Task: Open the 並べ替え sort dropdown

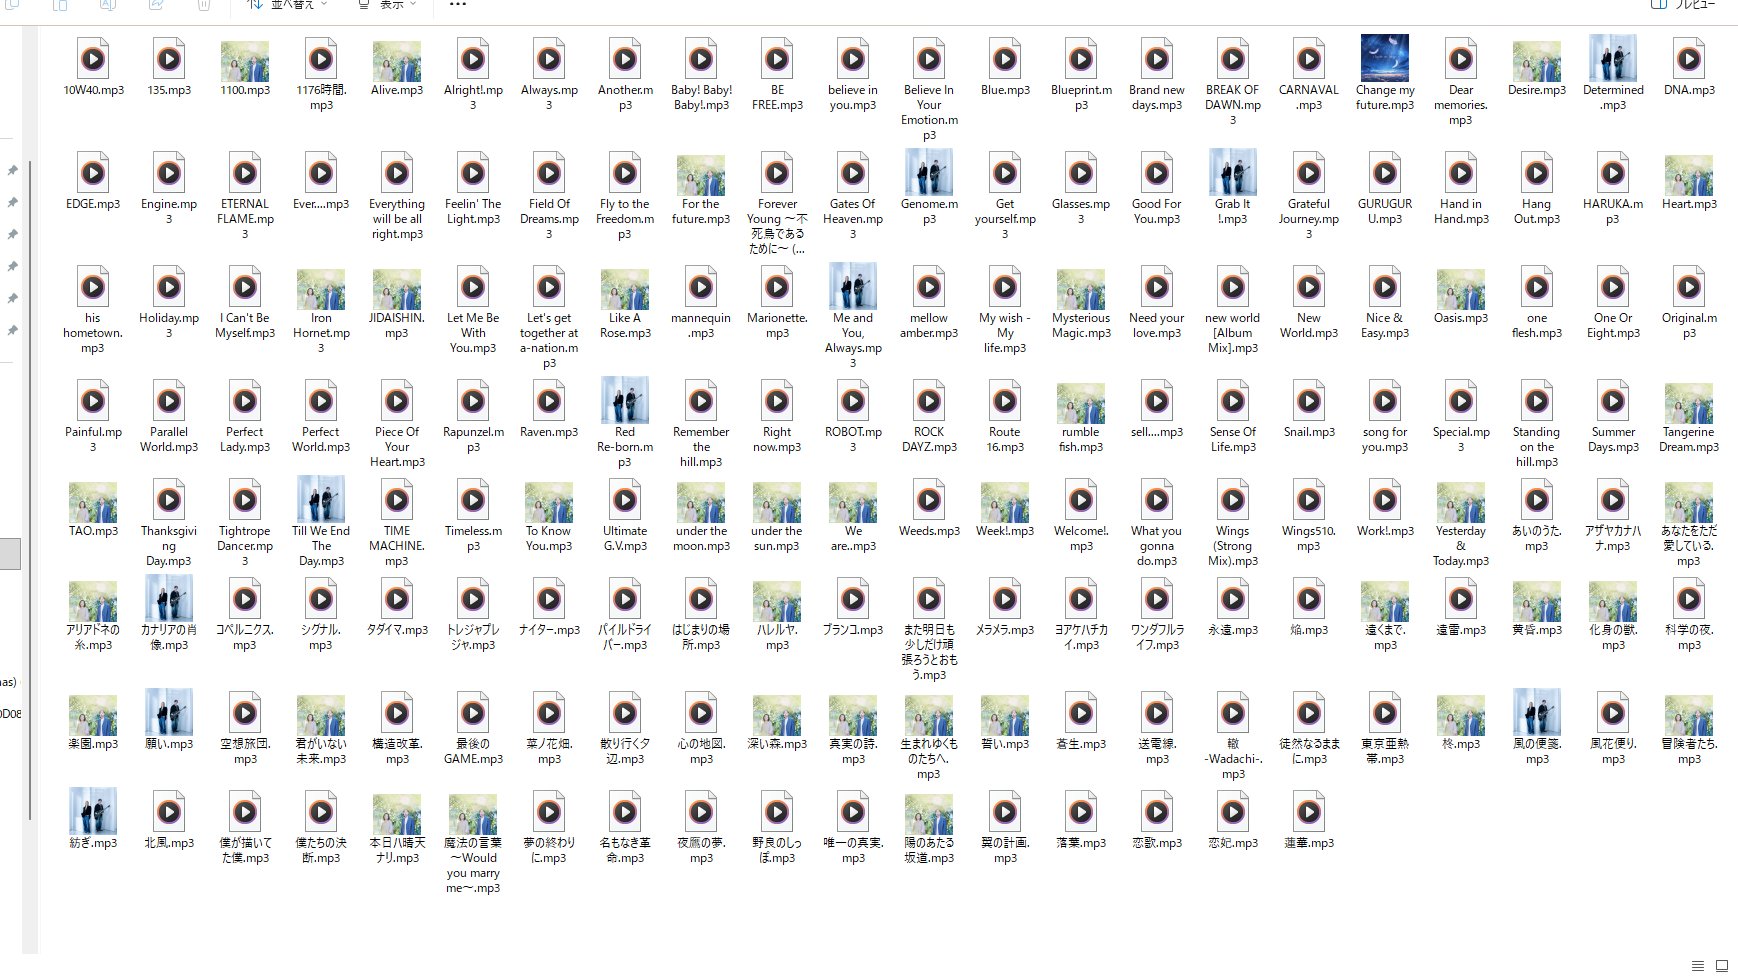Action: coord(287,4)
